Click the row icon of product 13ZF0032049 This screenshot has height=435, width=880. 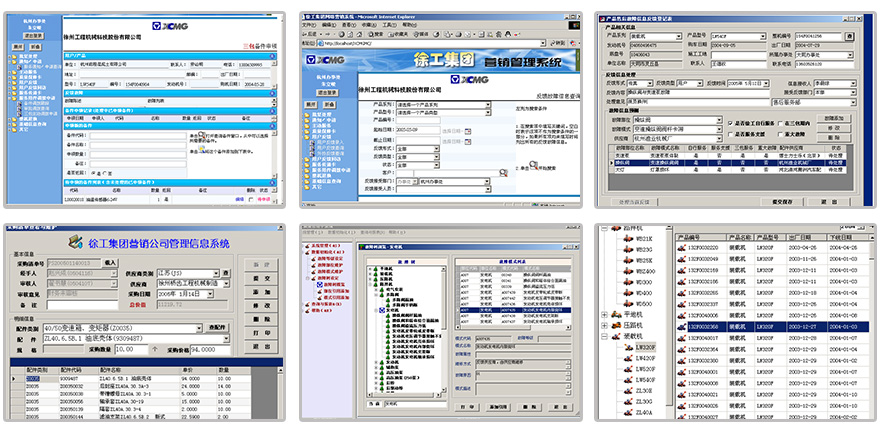click(681, 259)
